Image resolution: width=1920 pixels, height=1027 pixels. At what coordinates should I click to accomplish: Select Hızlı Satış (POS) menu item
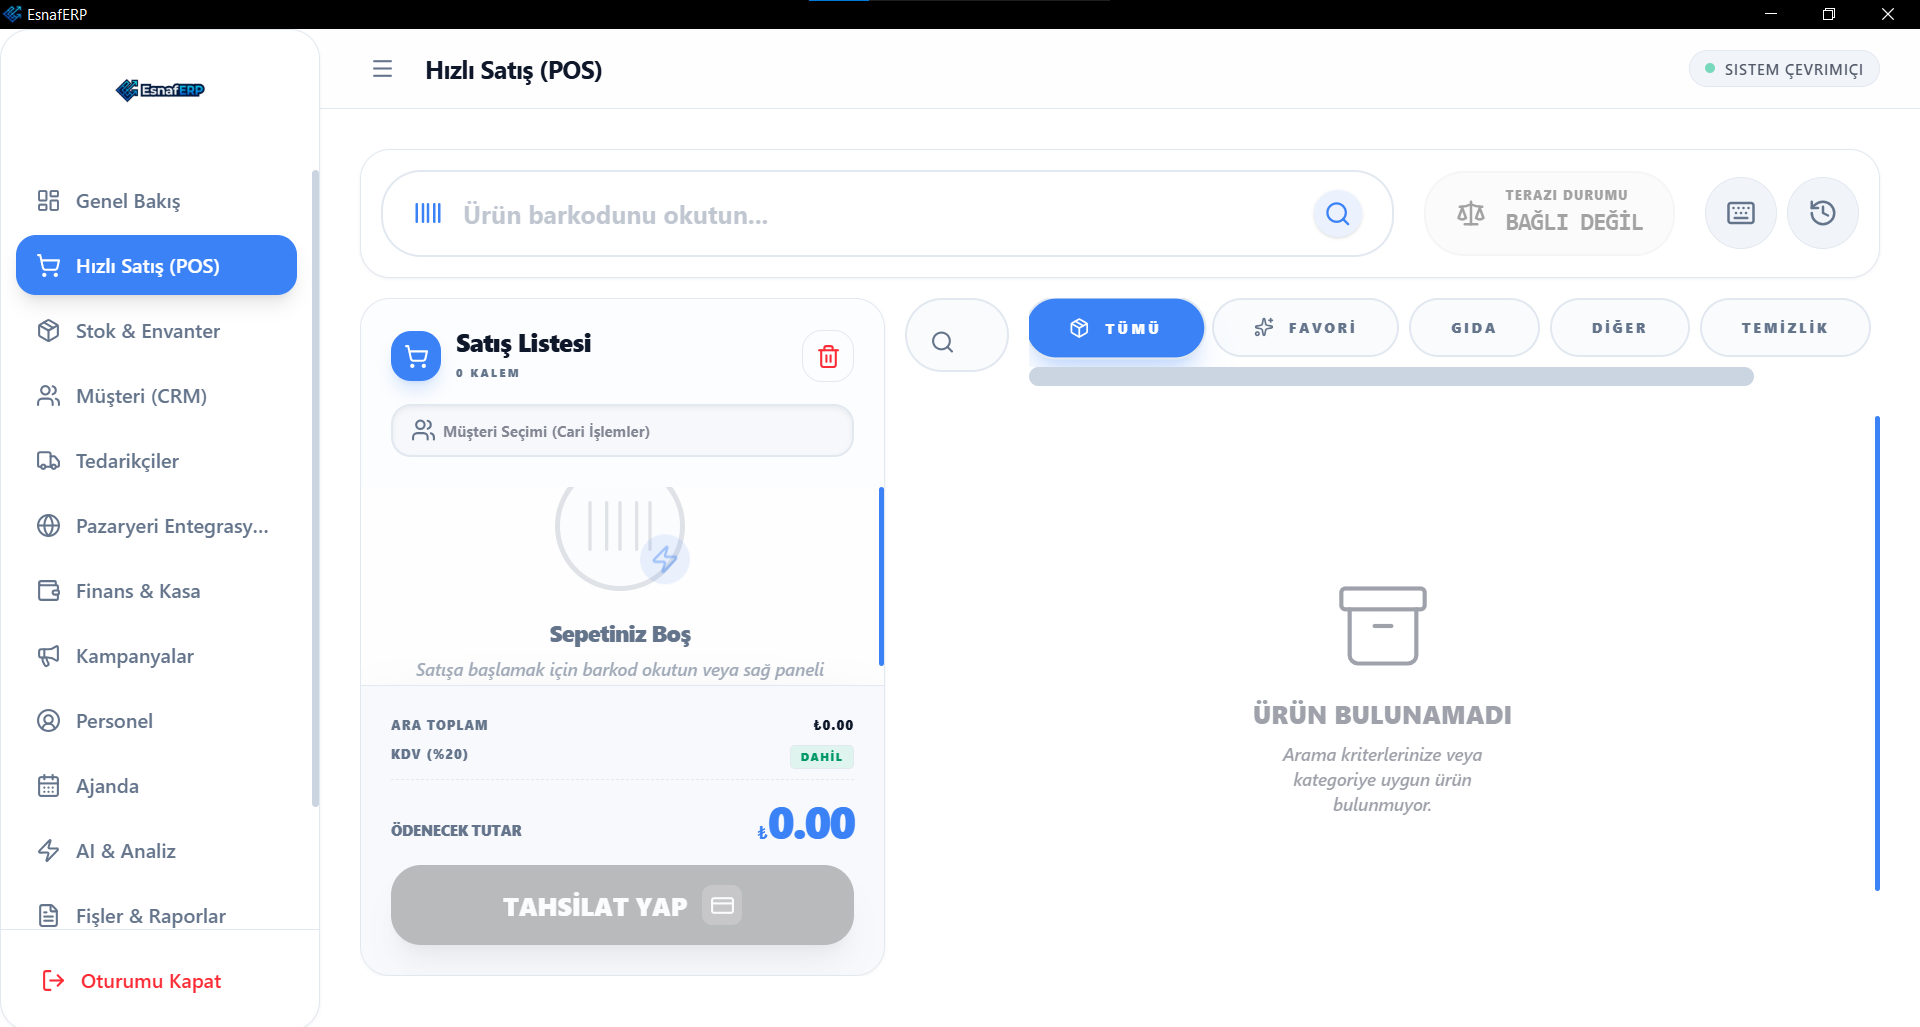pos(156,266)
